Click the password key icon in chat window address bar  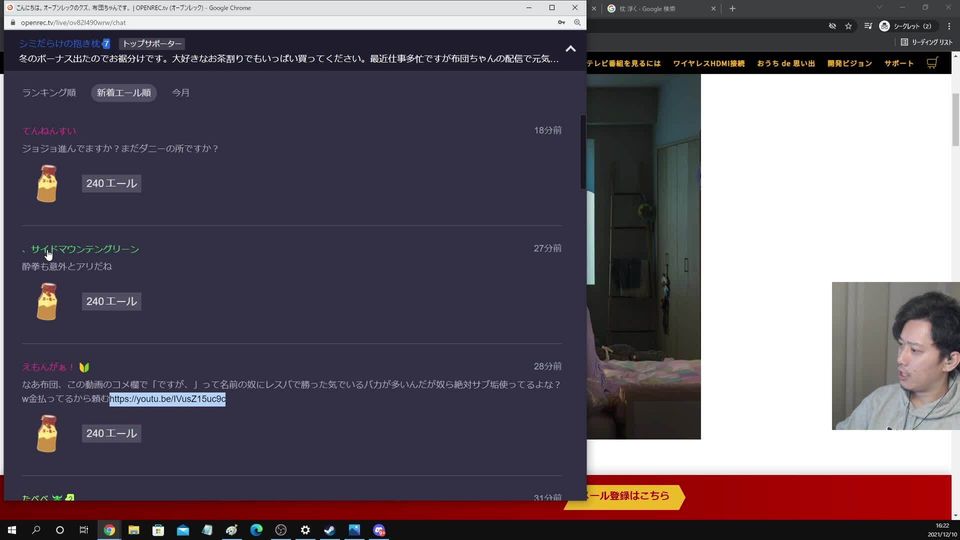click(x=561, y=23)
